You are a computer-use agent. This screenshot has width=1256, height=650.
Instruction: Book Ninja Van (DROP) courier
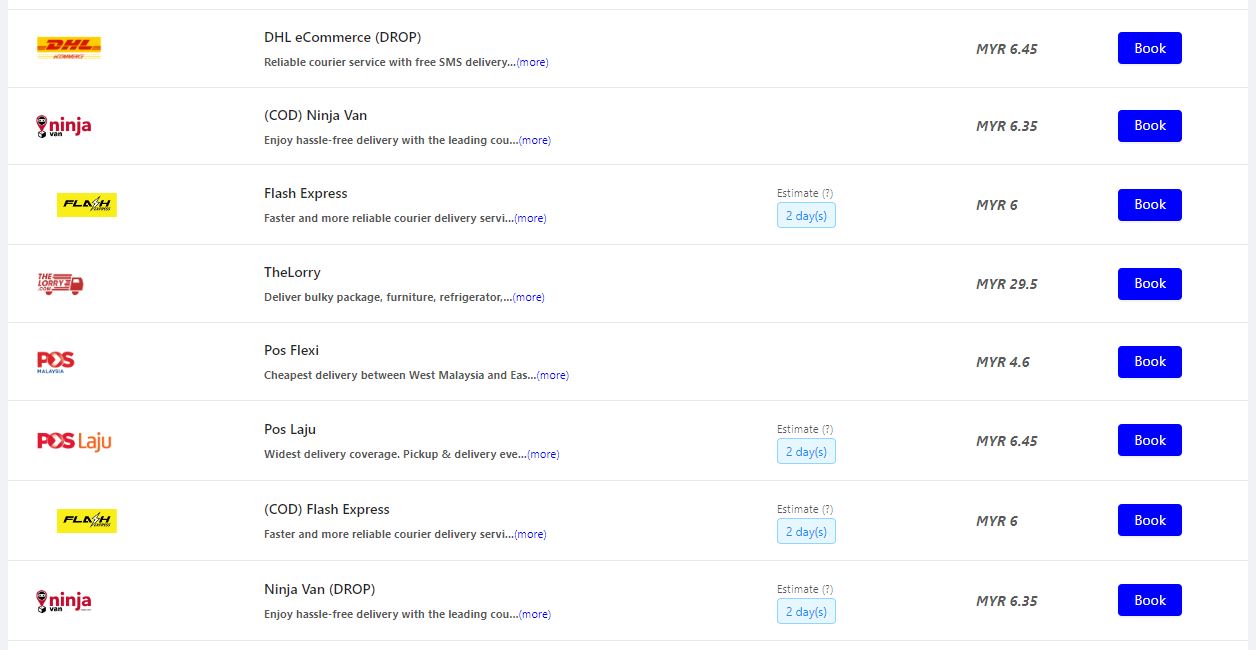(1150, 600)
